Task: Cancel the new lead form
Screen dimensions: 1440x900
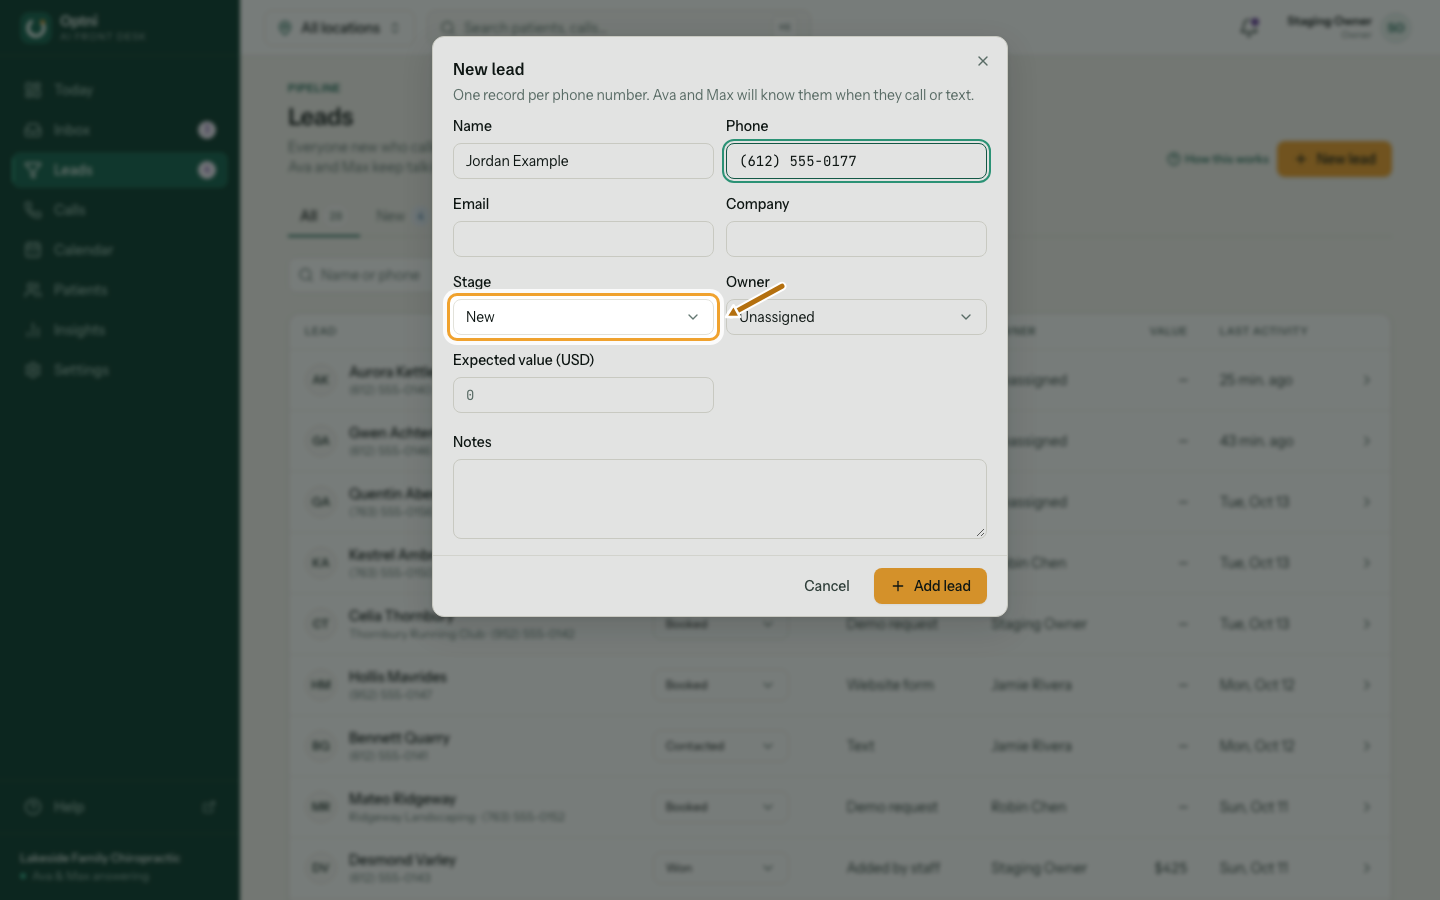Action: (827, 586)
